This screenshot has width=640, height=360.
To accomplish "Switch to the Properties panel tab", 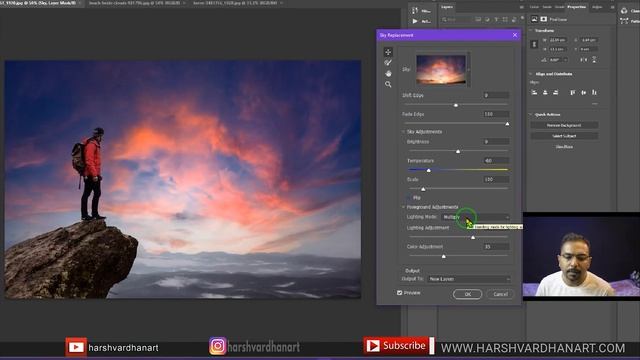I will click(x=576, y=7).
